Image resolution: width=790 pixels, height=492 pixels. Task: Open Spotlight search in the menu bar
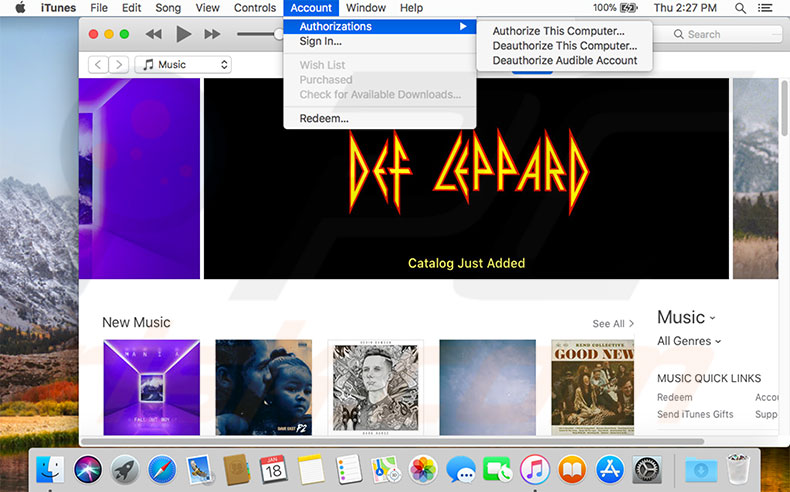pyautogui.click(x=741, y=8)
